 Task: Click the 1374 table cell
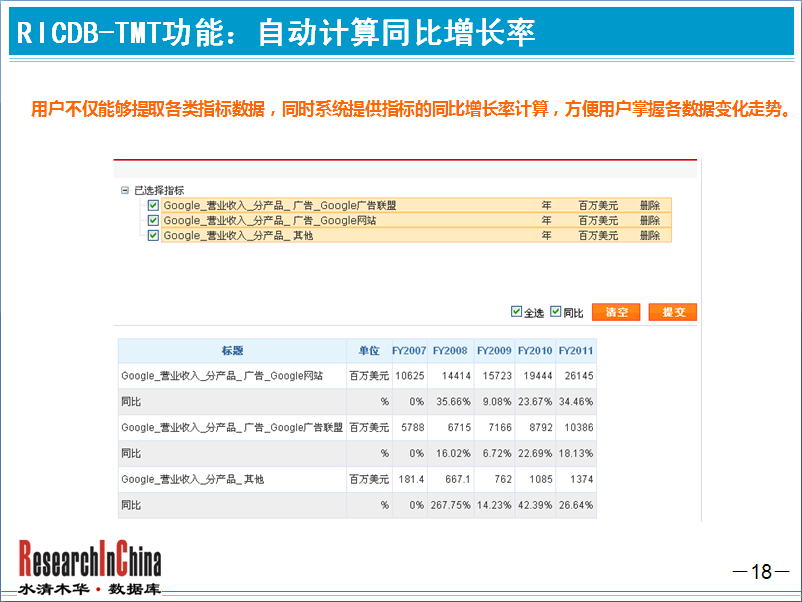[x=576, y=479]
